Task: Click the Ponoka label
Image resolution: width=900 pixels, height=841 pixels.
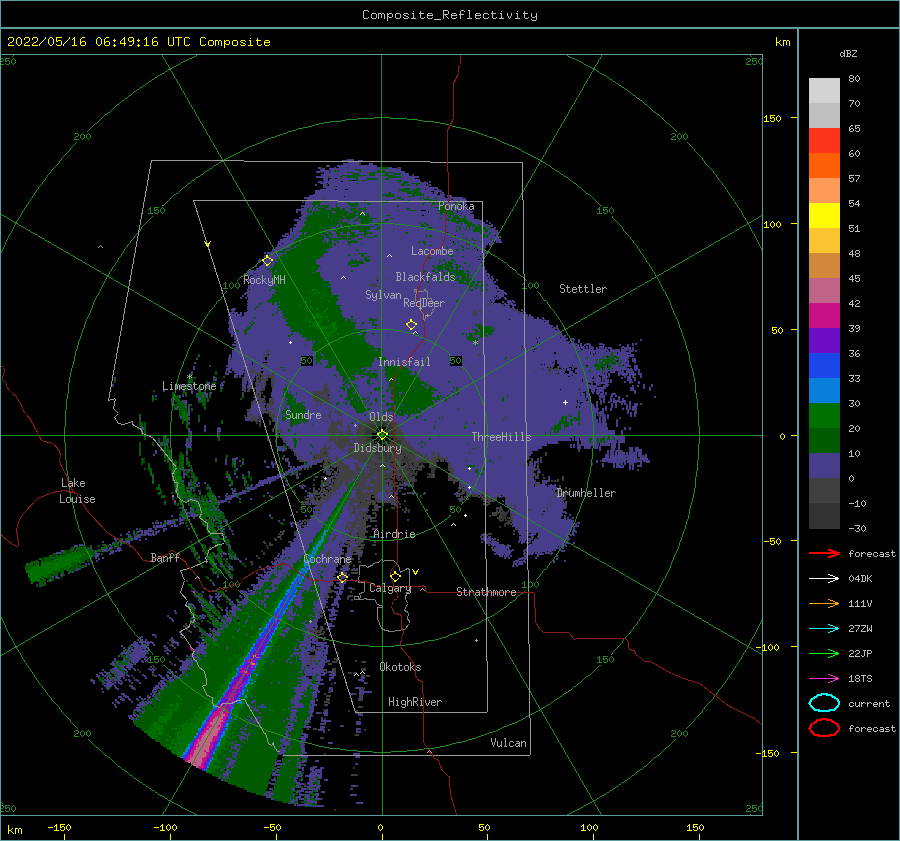Action: [456, 206]
